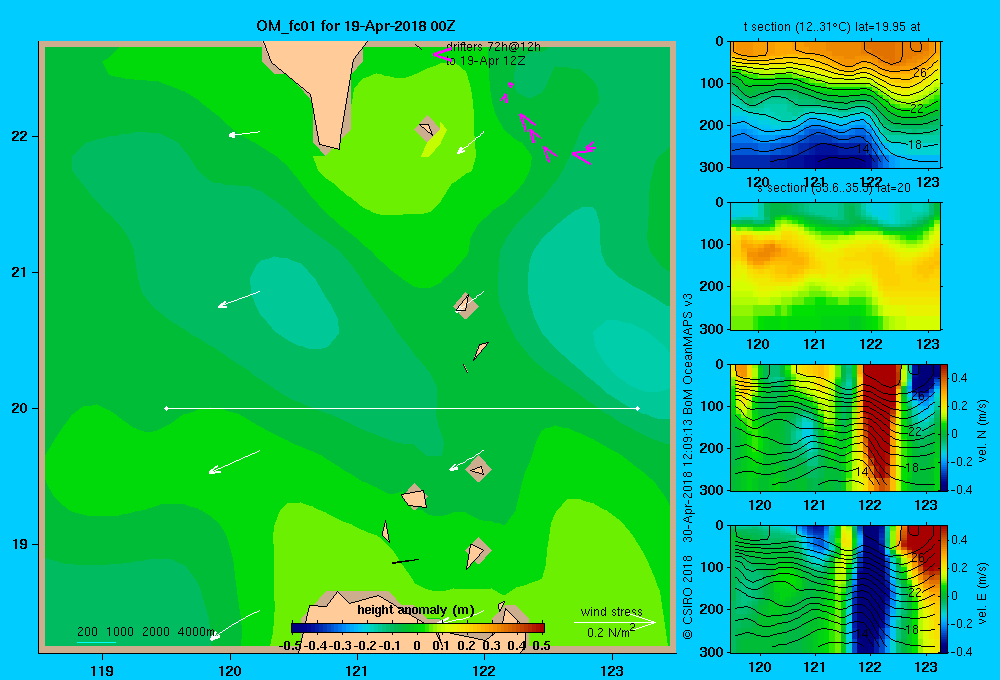Open the temperature section plot

[835, 105]
